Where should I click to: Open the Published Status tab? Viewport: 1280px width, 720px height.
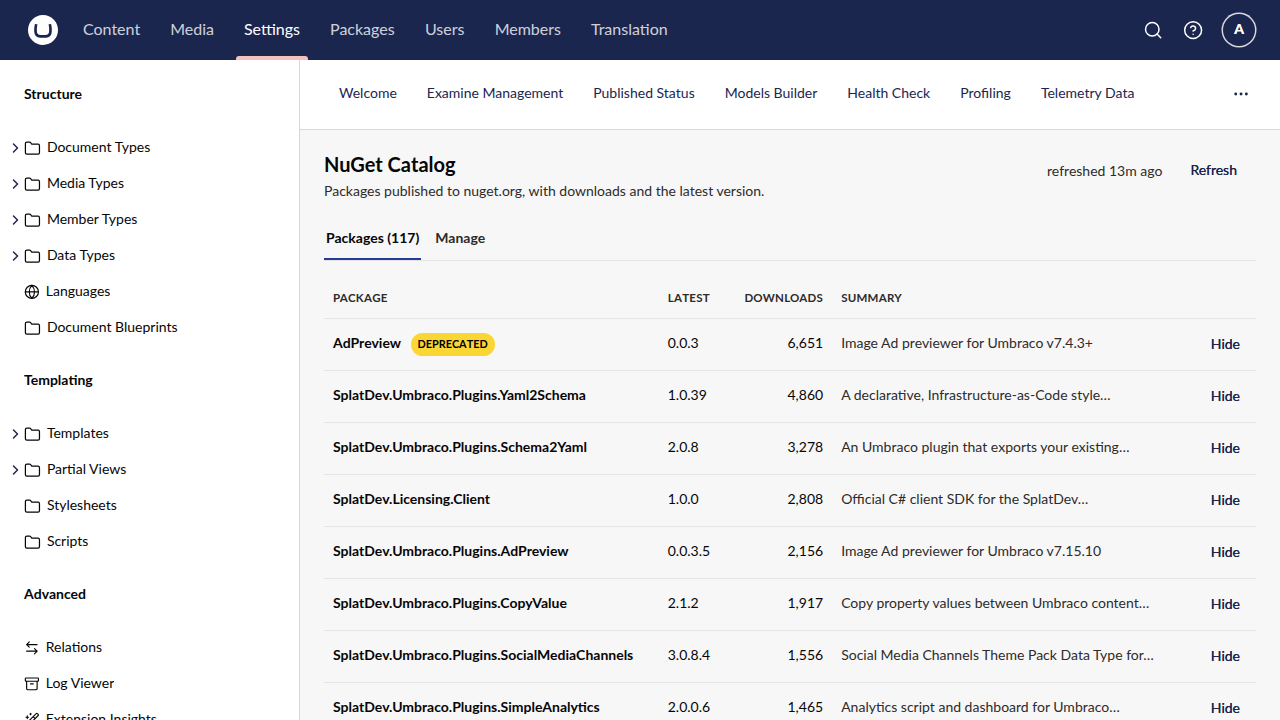pos(644,93)
